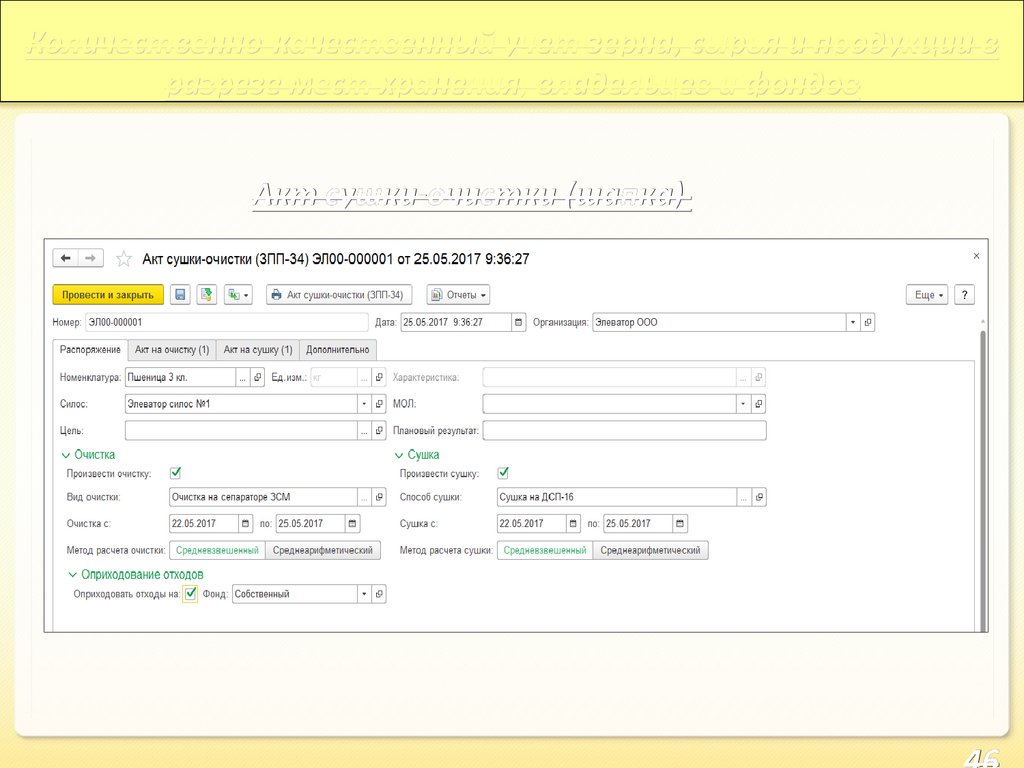
Task: Print Акт сушки-очистки (ЗПП-34)
Action: [339, 295]
